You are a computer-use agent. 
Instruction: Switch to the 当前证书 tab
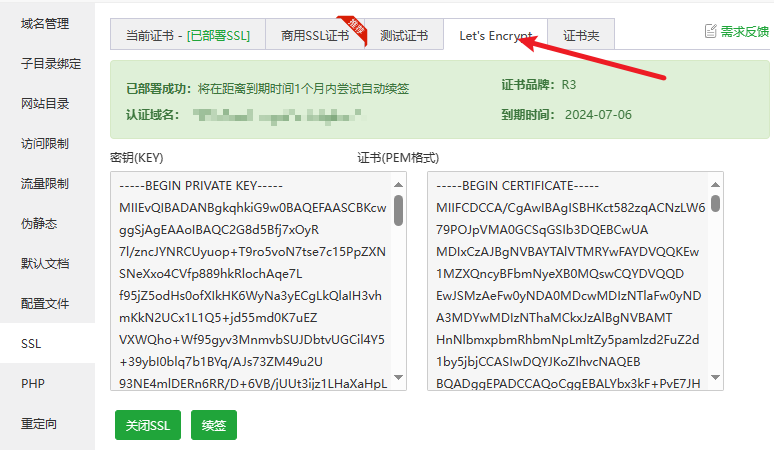click(187, 36)
